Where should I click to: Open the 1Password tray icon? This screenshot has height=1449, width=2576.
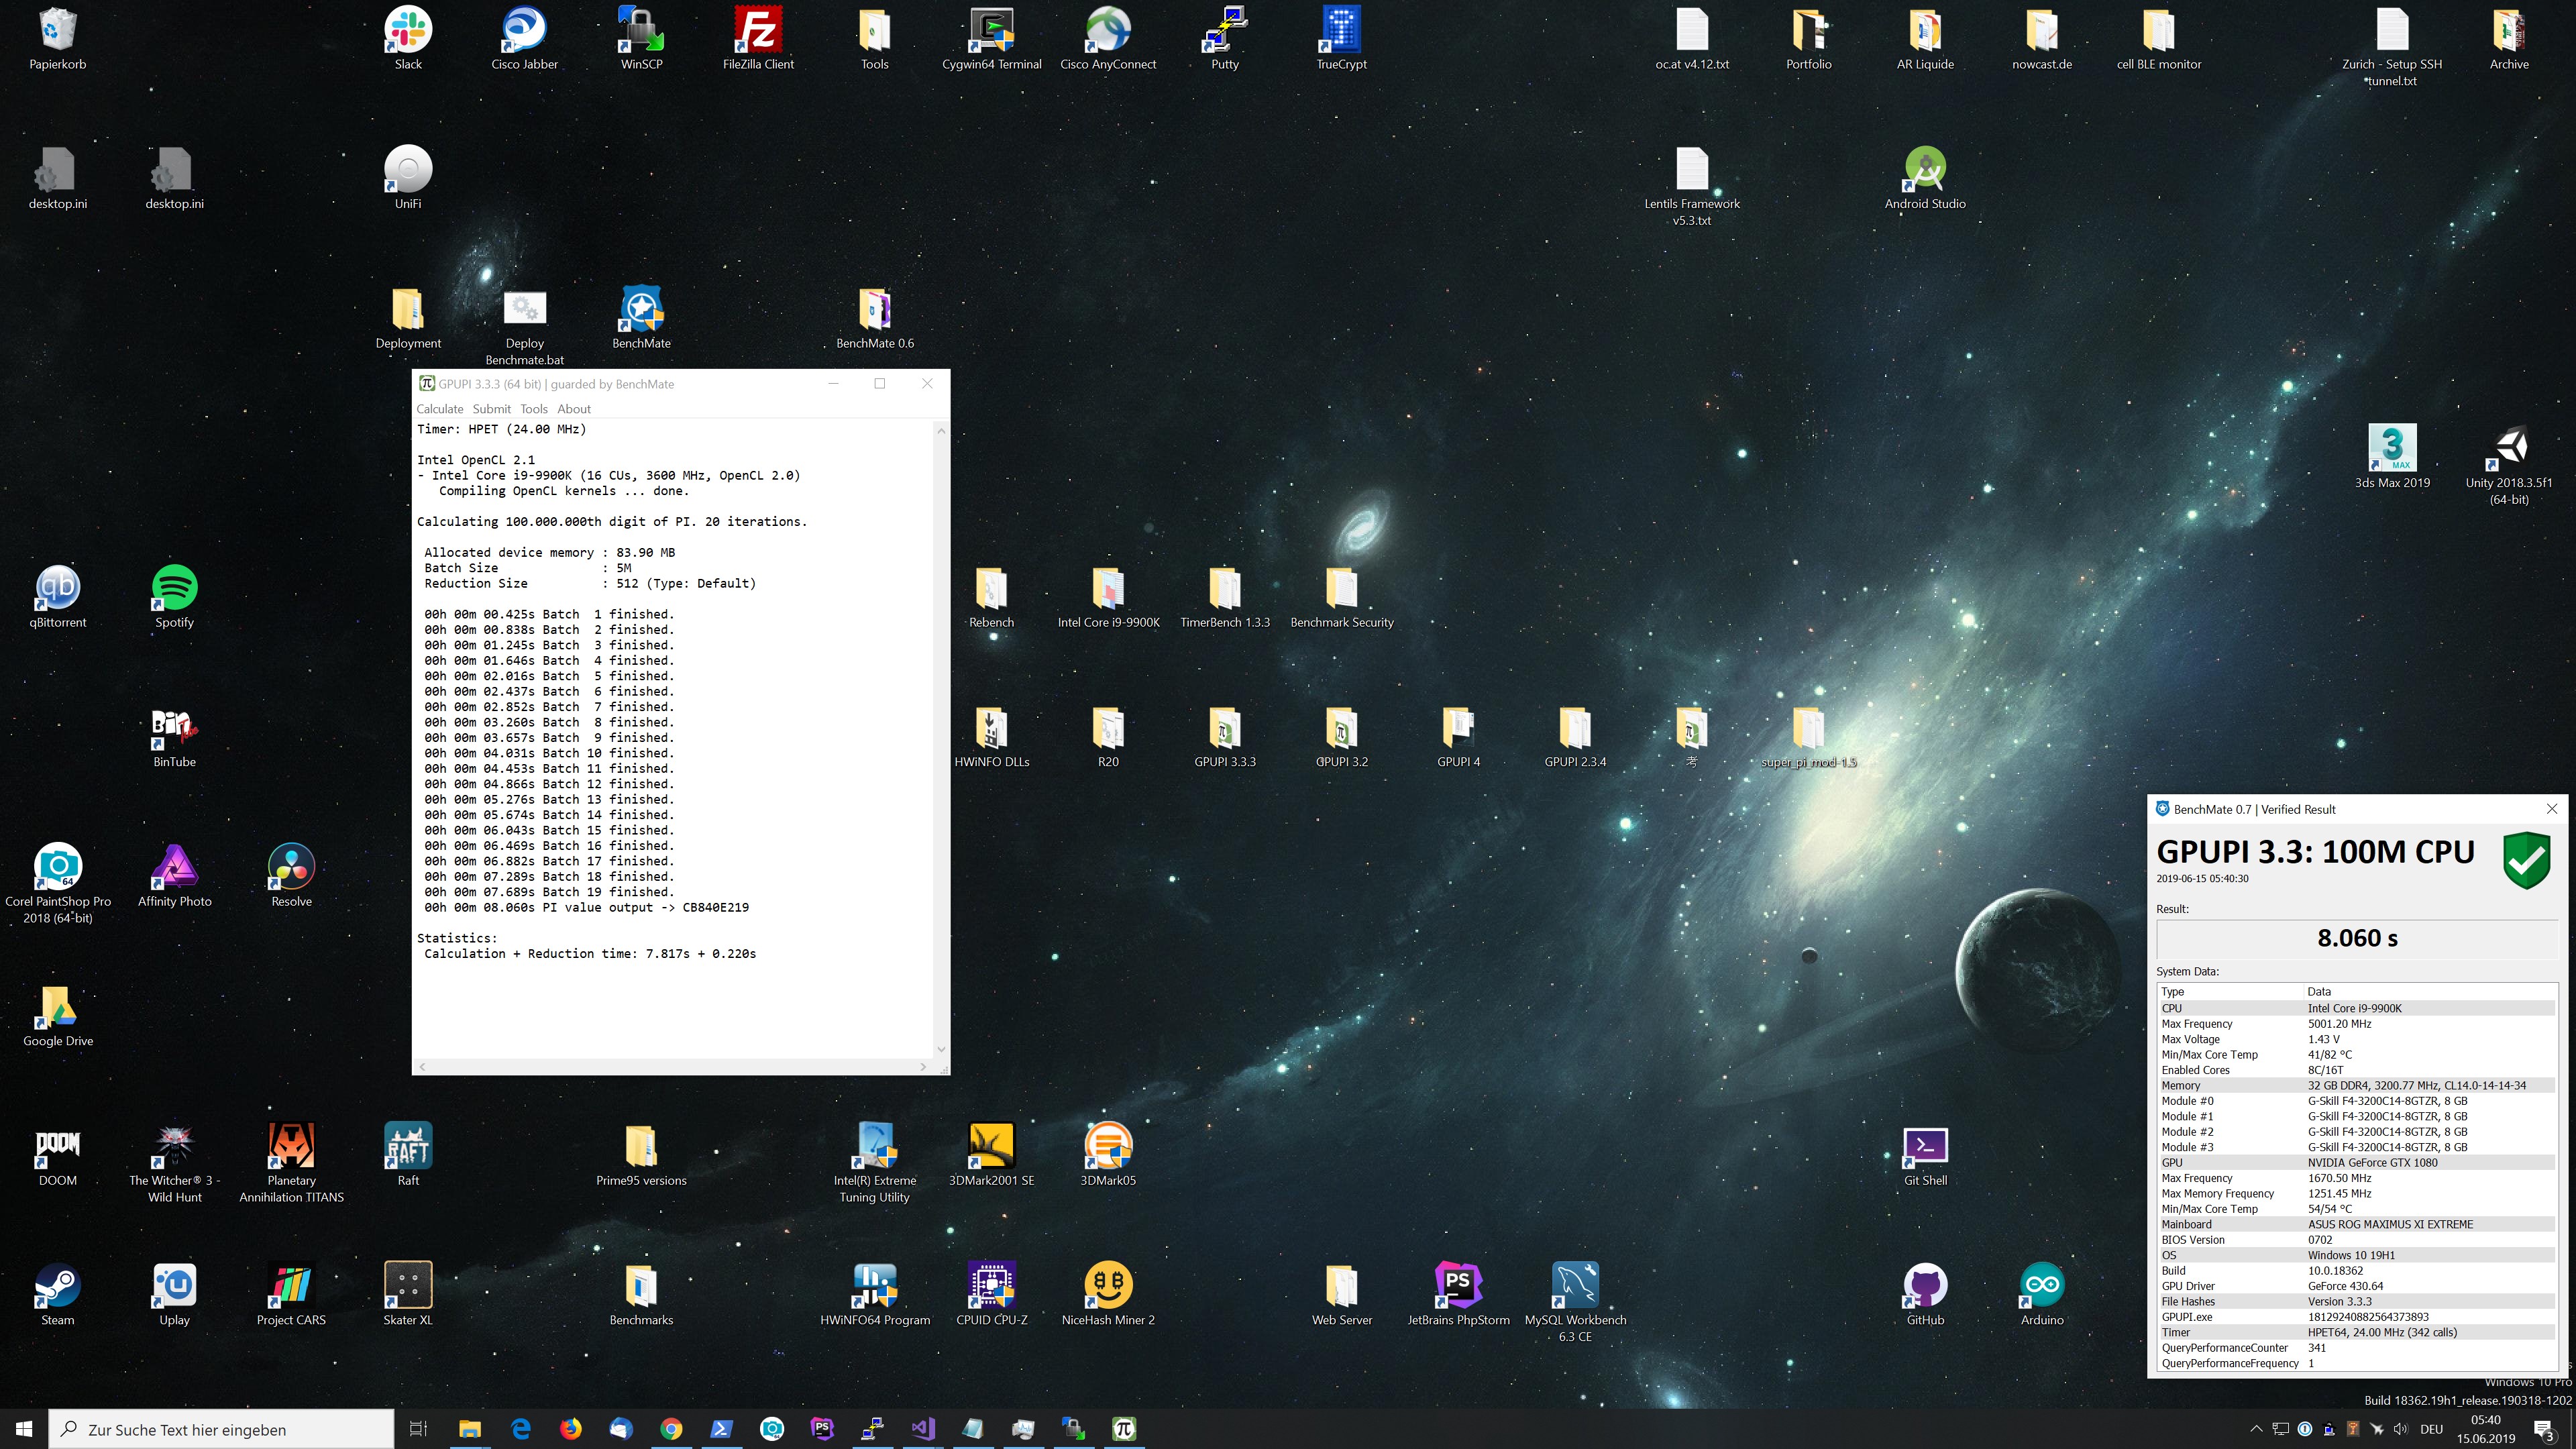[x=2305, y=1429]
